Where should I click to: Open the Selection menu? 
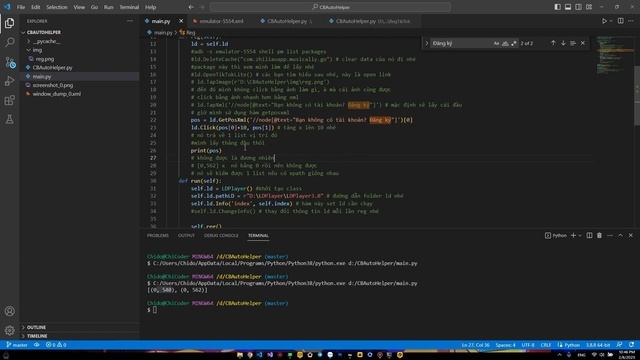point(57,7)
